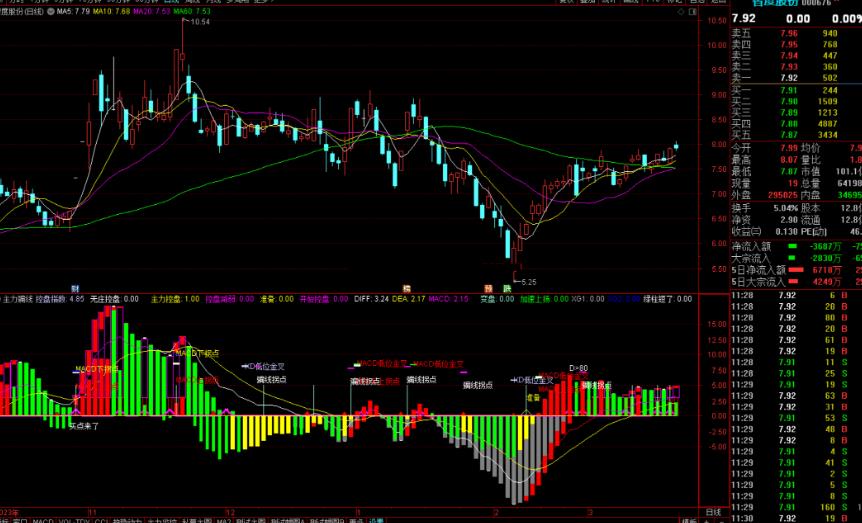This screenshot has width=862, height=523.
Task: Click the 换手 5.04% value
Action: click(x=785, y=208)
